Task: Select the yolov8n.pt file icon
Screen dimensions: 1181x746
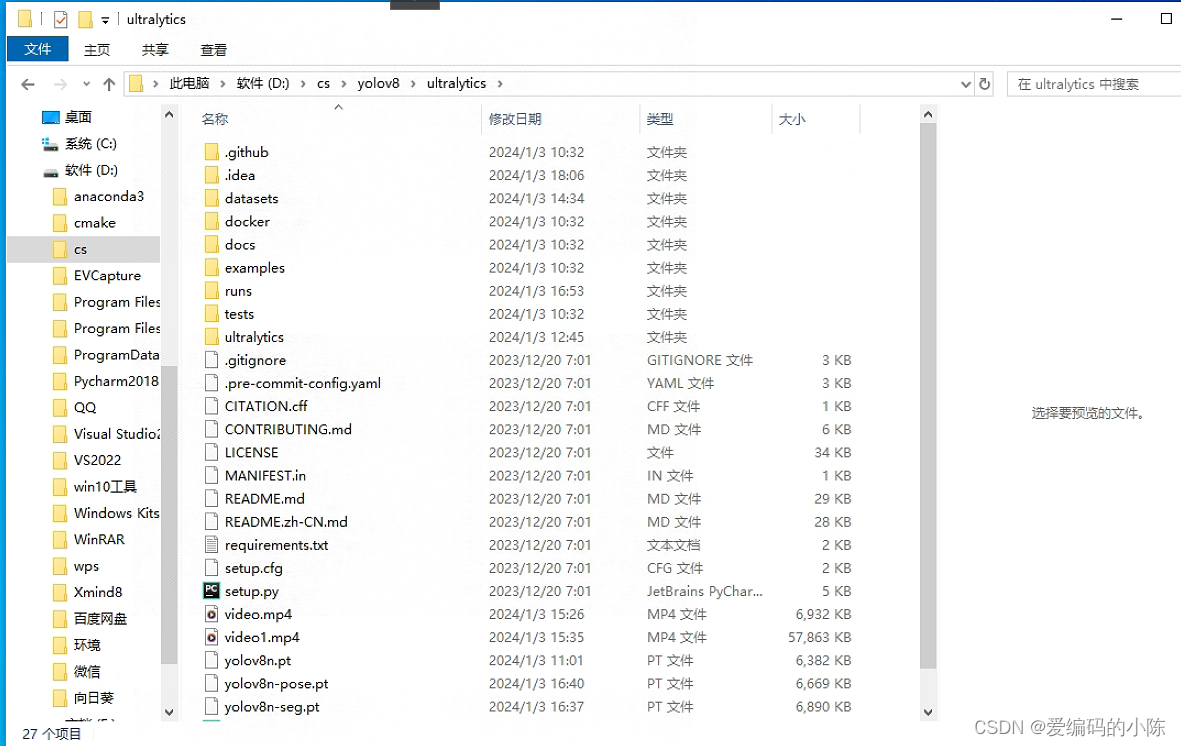Action: pos(212,661)
